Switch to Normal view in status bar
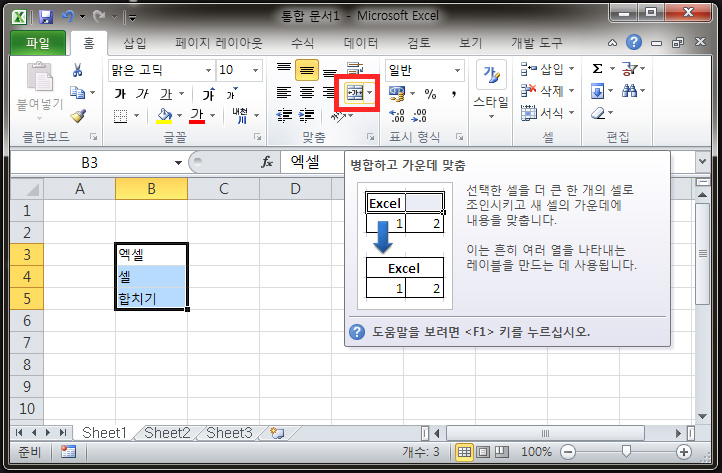722x473 pixels. pos(464,452)
